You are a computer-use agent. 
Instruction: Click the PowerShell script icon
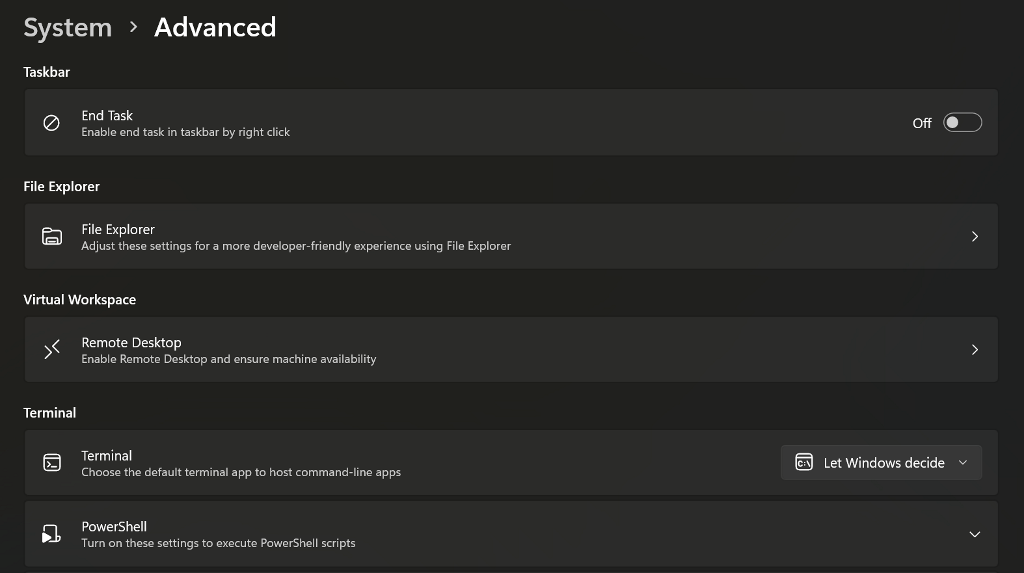coord(52,535)
